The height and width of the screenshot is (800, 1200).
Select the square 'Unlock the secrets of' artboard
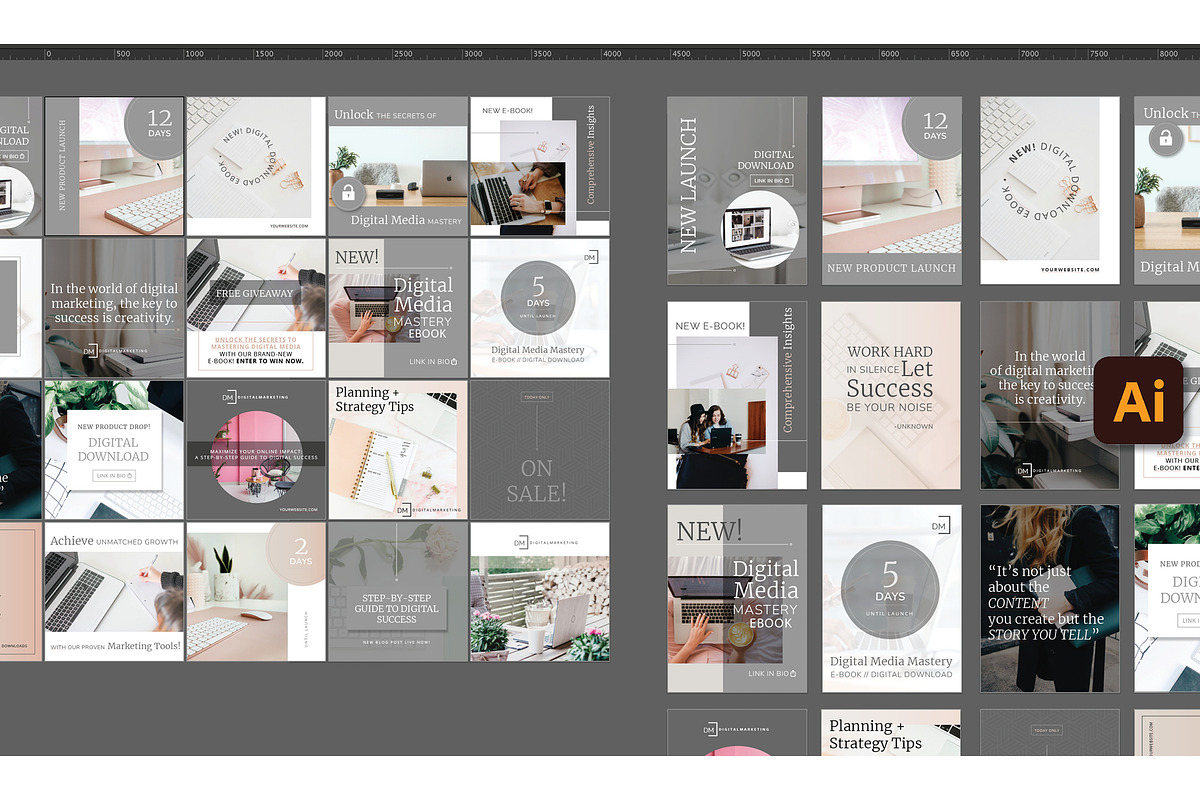pyautogui.click(x=398, y=166)
